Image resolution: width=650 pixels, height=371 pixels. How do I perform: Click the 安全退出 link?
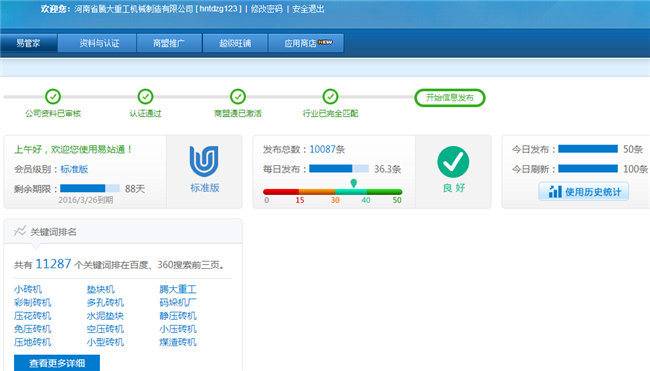[308, 9]
